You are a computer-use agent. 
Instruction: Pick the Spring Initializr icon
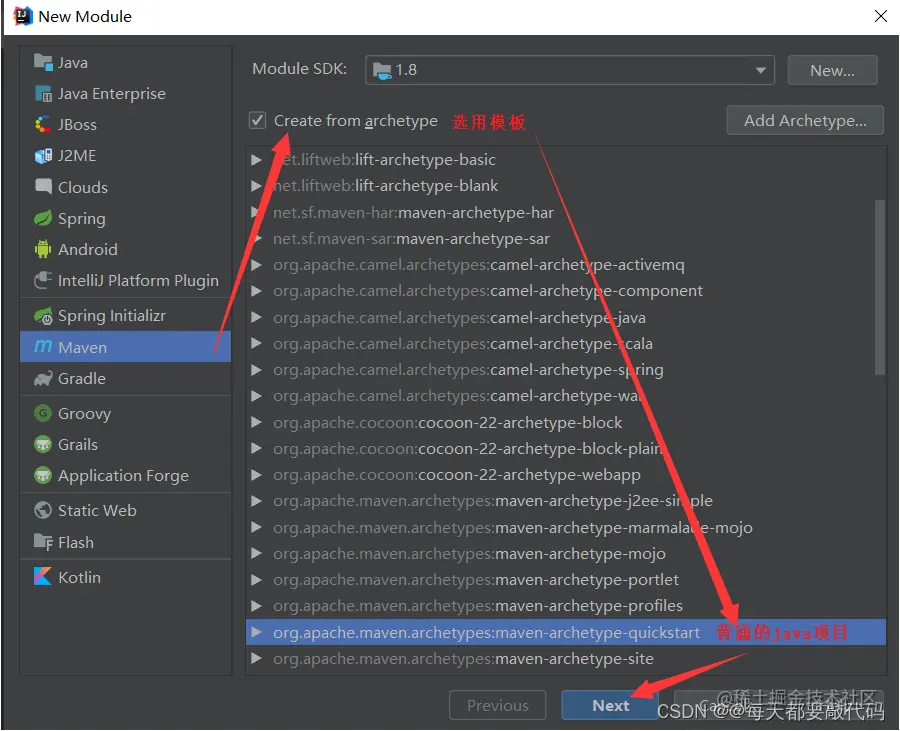click(43, 316)
